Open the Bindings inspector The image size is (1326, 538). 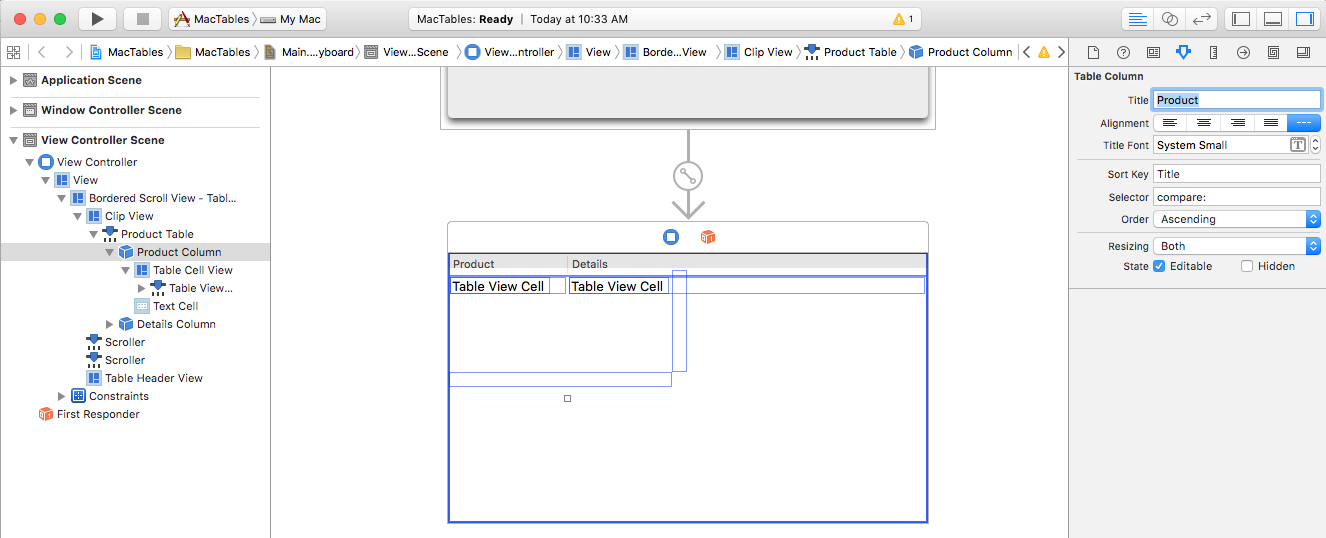tap(1273, 52)
